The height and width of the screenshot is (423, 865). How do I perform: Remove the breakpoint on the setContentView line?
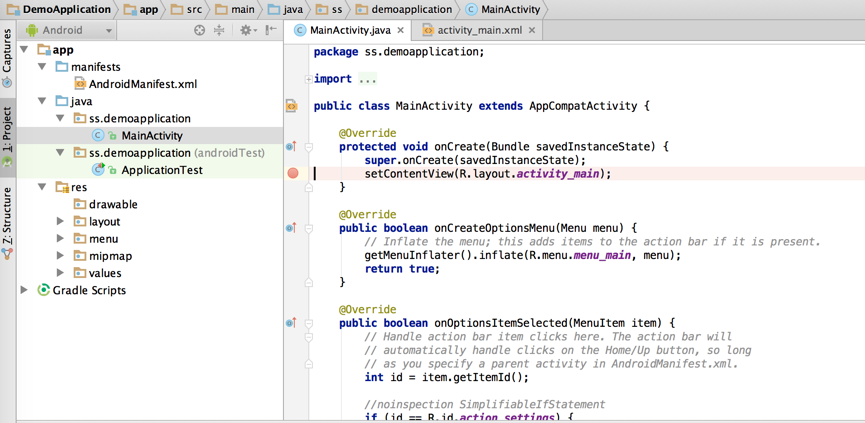tap(292, 173)
